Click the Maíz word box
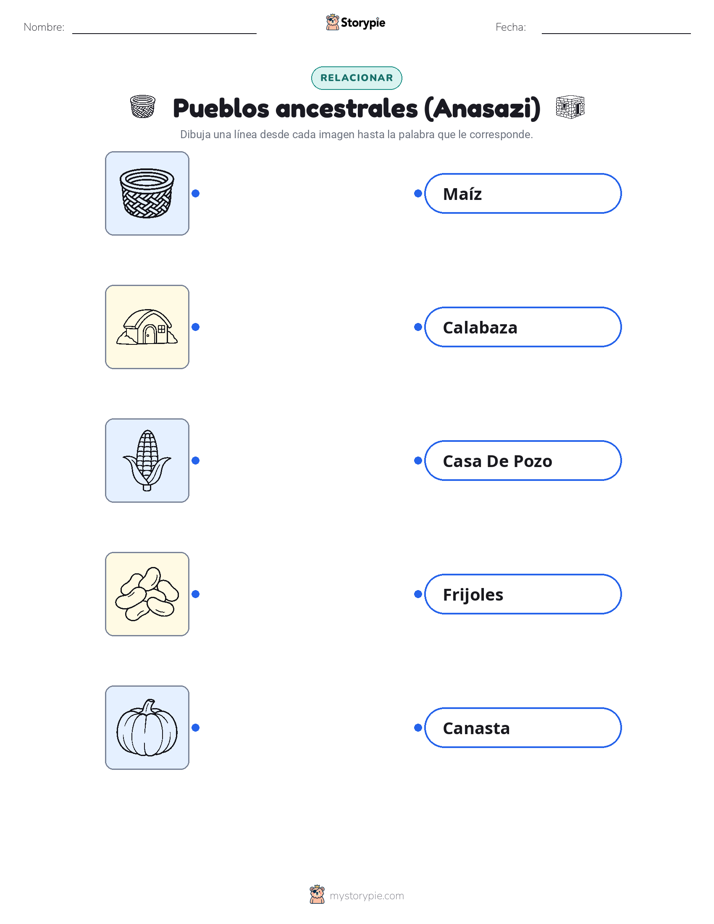Screen dimensions: 714x924 523,193
